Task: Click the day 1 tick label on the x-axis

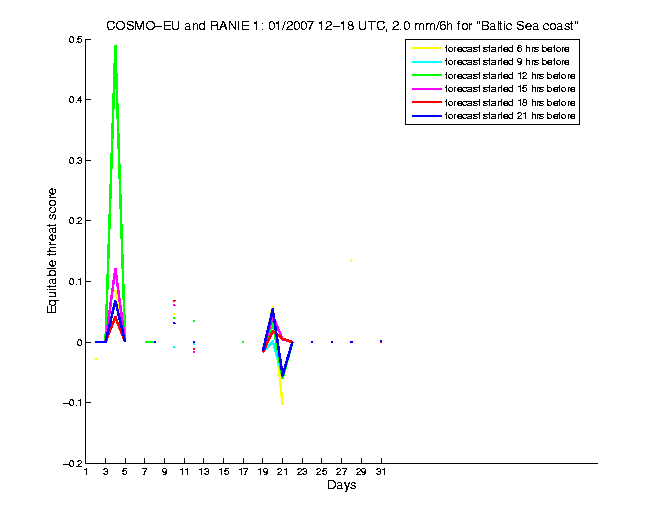Action: pyautogui.click(x=86, y=472)
